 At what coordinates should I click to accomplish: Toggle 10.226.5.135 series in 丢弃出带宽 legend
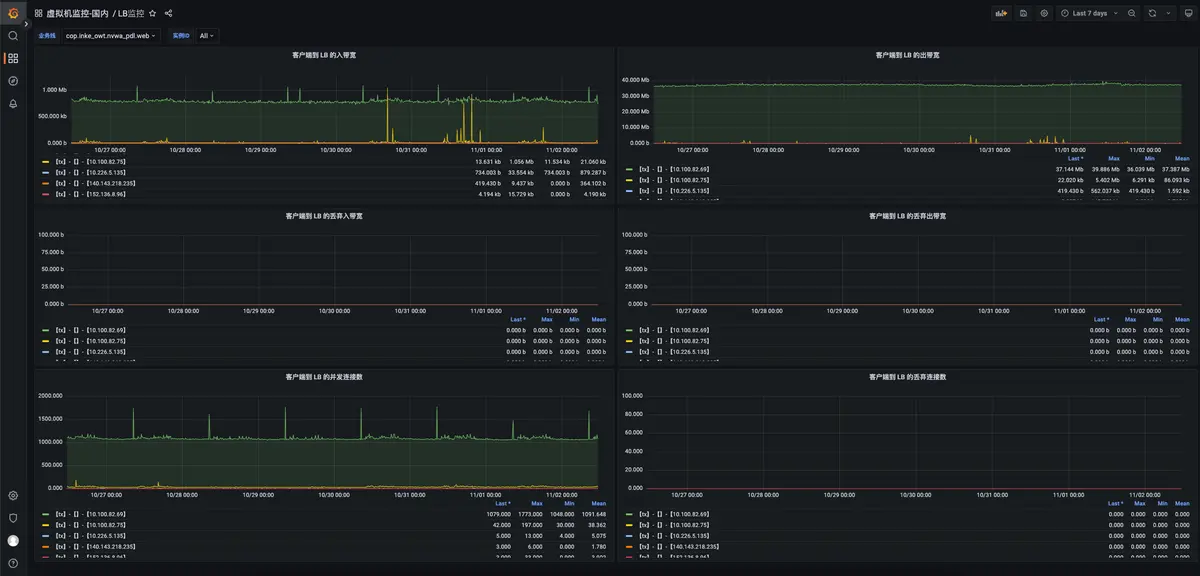click(673, 352)
